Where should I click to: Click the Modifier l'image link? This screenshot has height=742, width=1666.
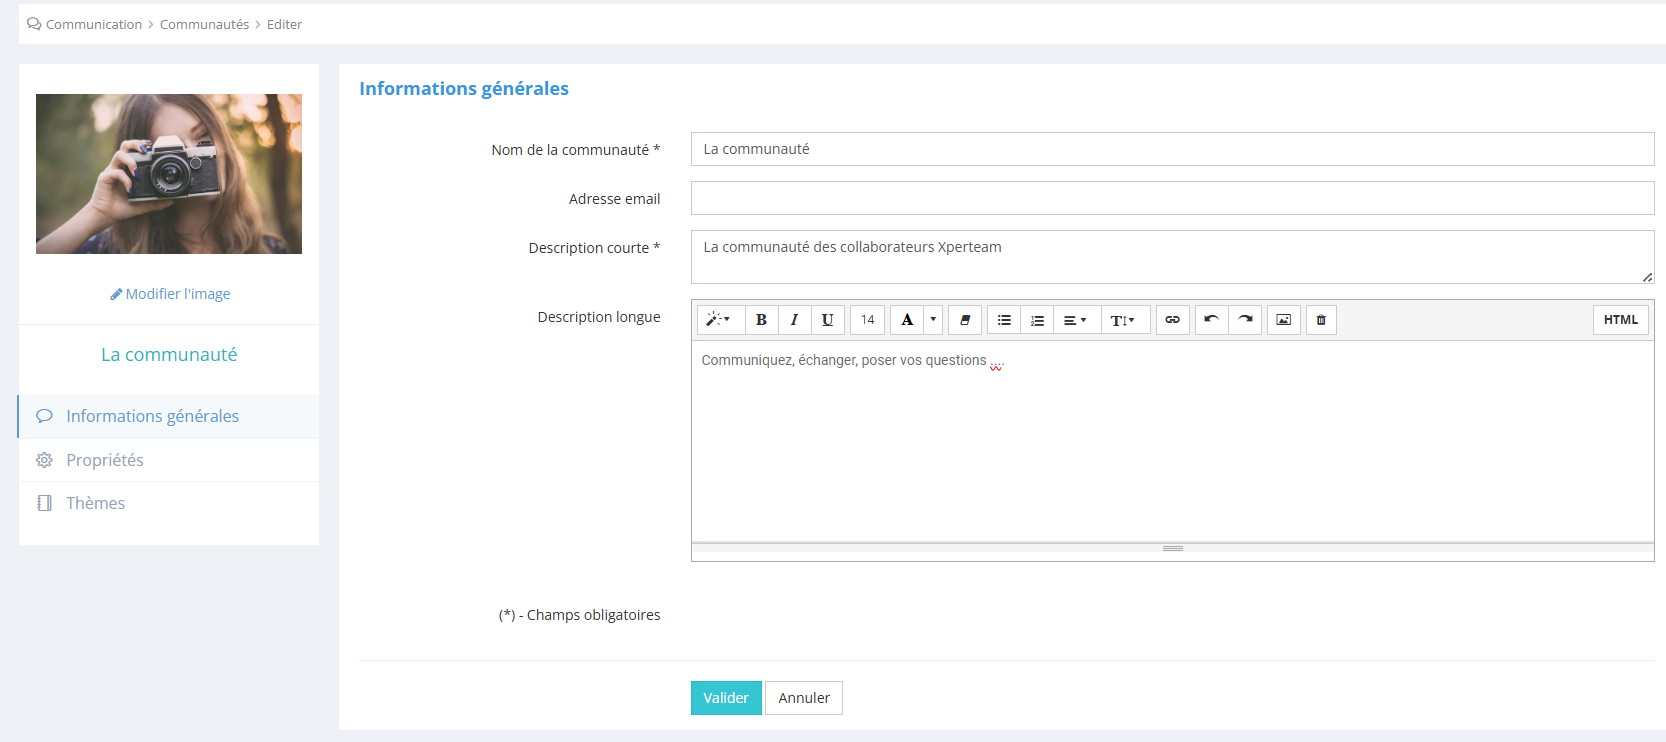point(170,294)
